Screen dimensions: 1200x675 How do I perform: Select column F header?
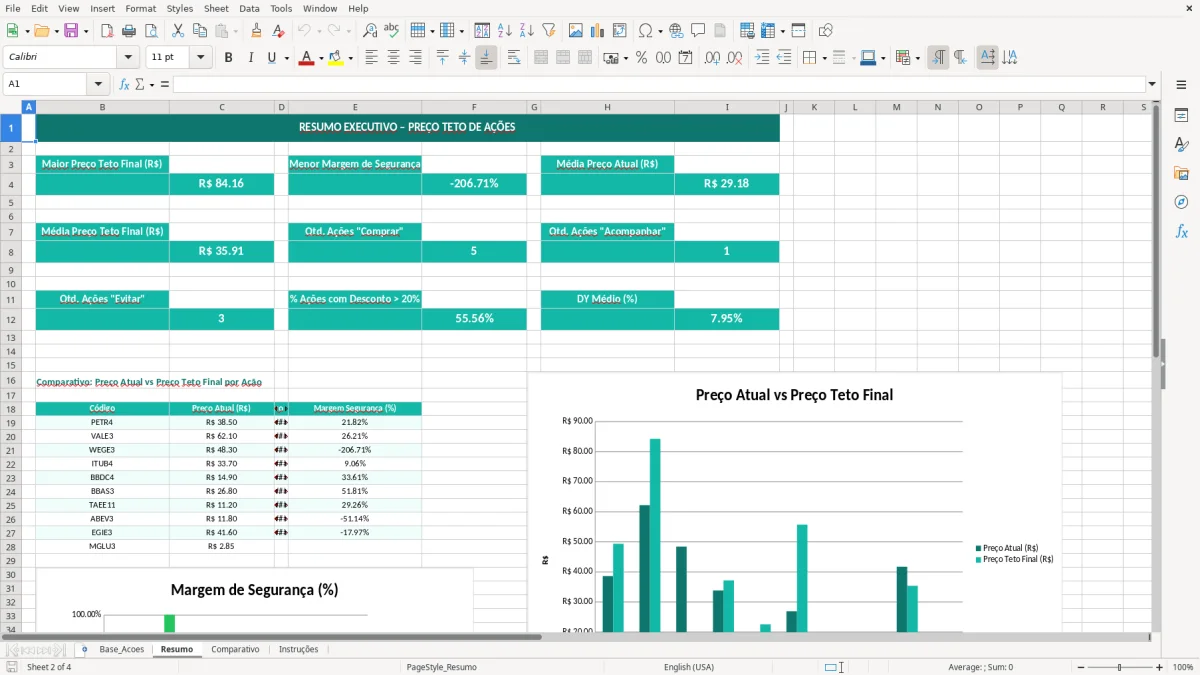pyautogui.click(x=474, y=107)
